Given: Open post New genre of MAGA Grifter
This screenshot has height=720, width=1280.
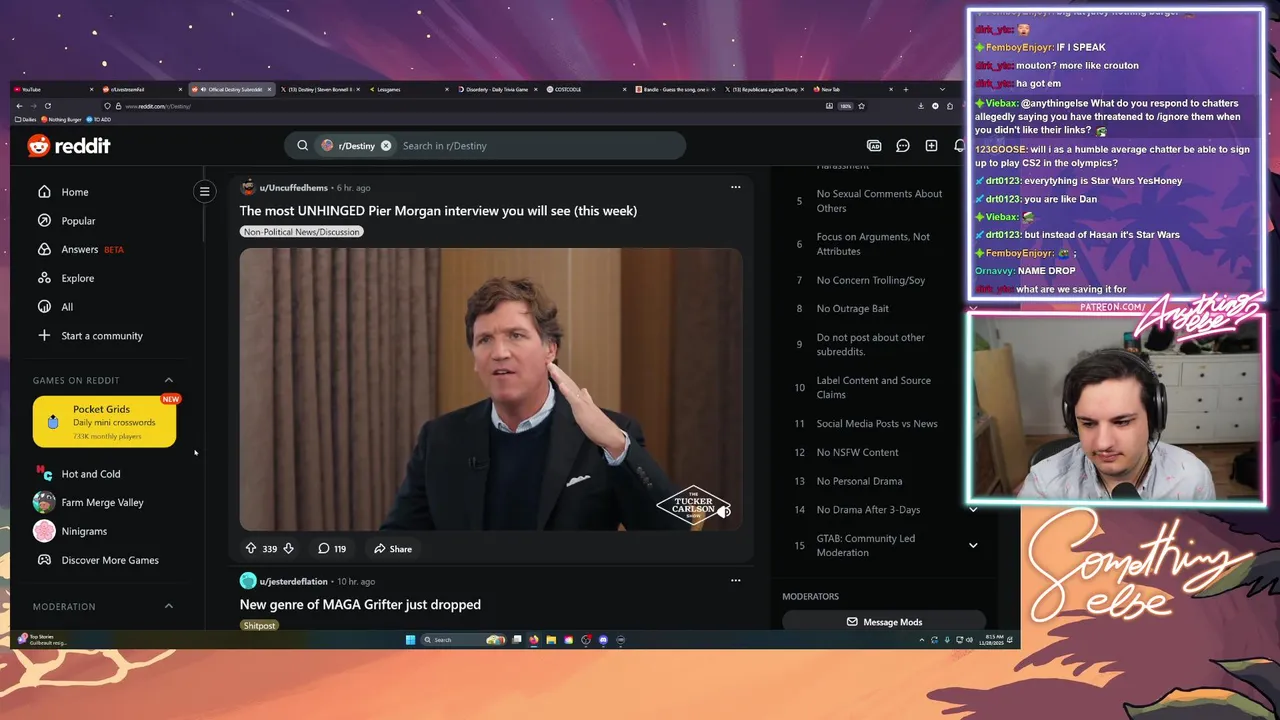Looking at the screenshot, I should [x=360, y=605].
